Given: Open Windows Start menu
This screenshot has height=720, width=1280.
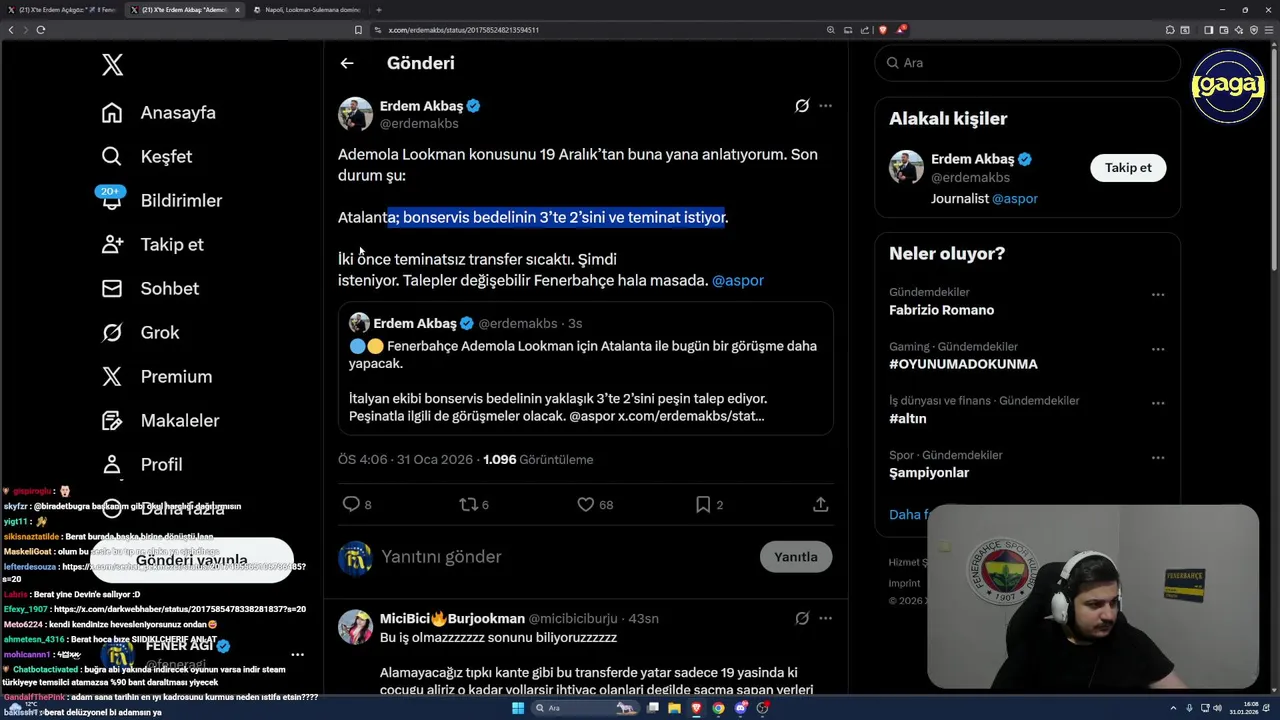Looking at the screenshot, I should [x=518, y=708].
